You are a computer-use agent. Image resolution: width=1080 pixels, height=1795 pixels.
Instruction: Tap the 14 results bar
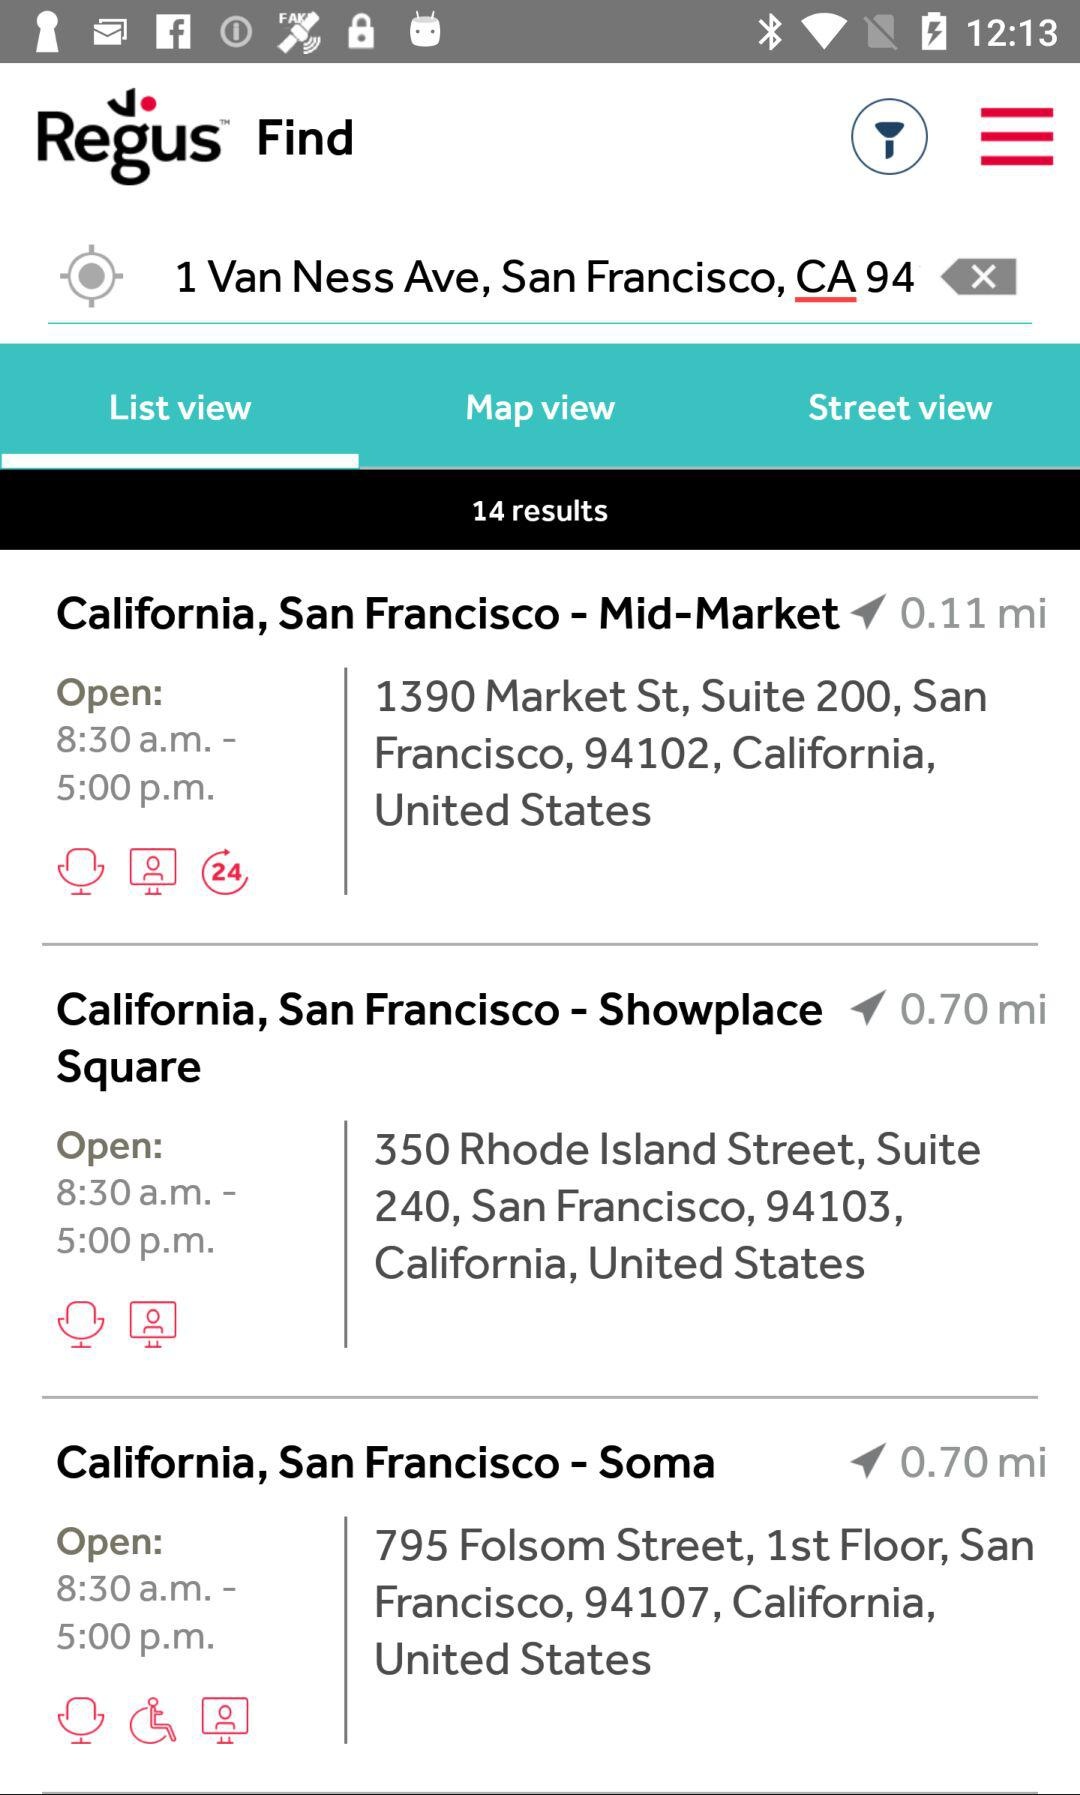[540, 510]
